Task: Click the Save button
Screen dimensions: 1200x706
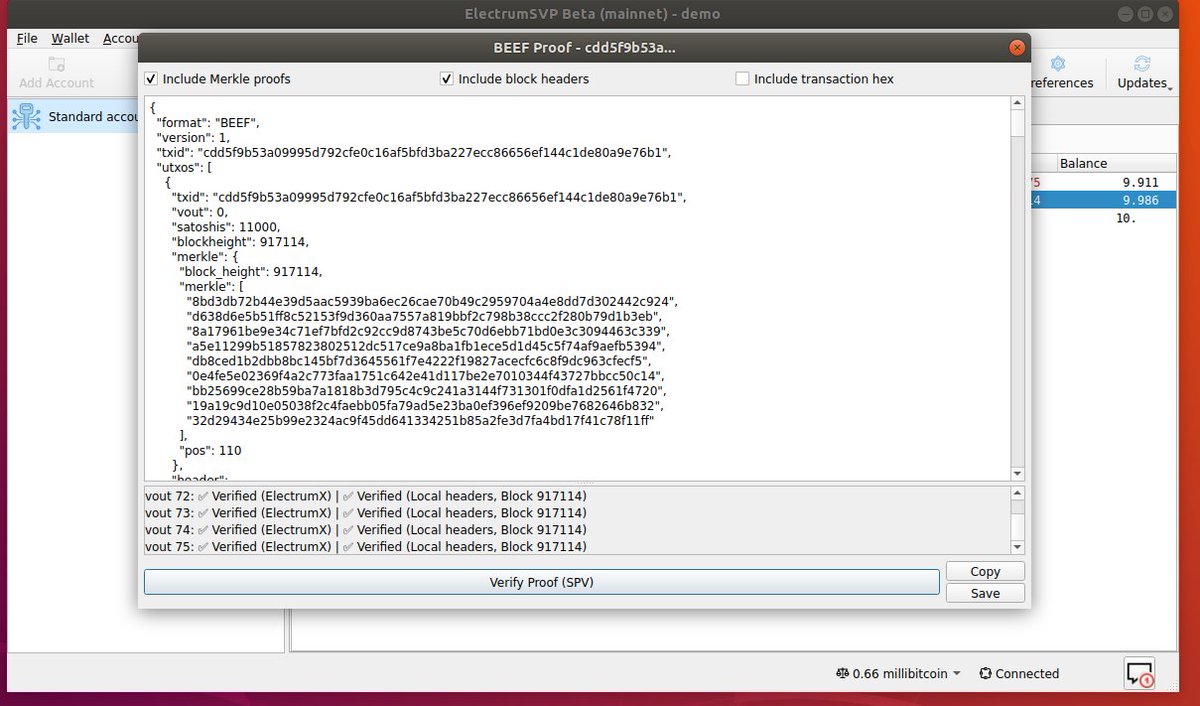Action: click(x=985, y=593)
